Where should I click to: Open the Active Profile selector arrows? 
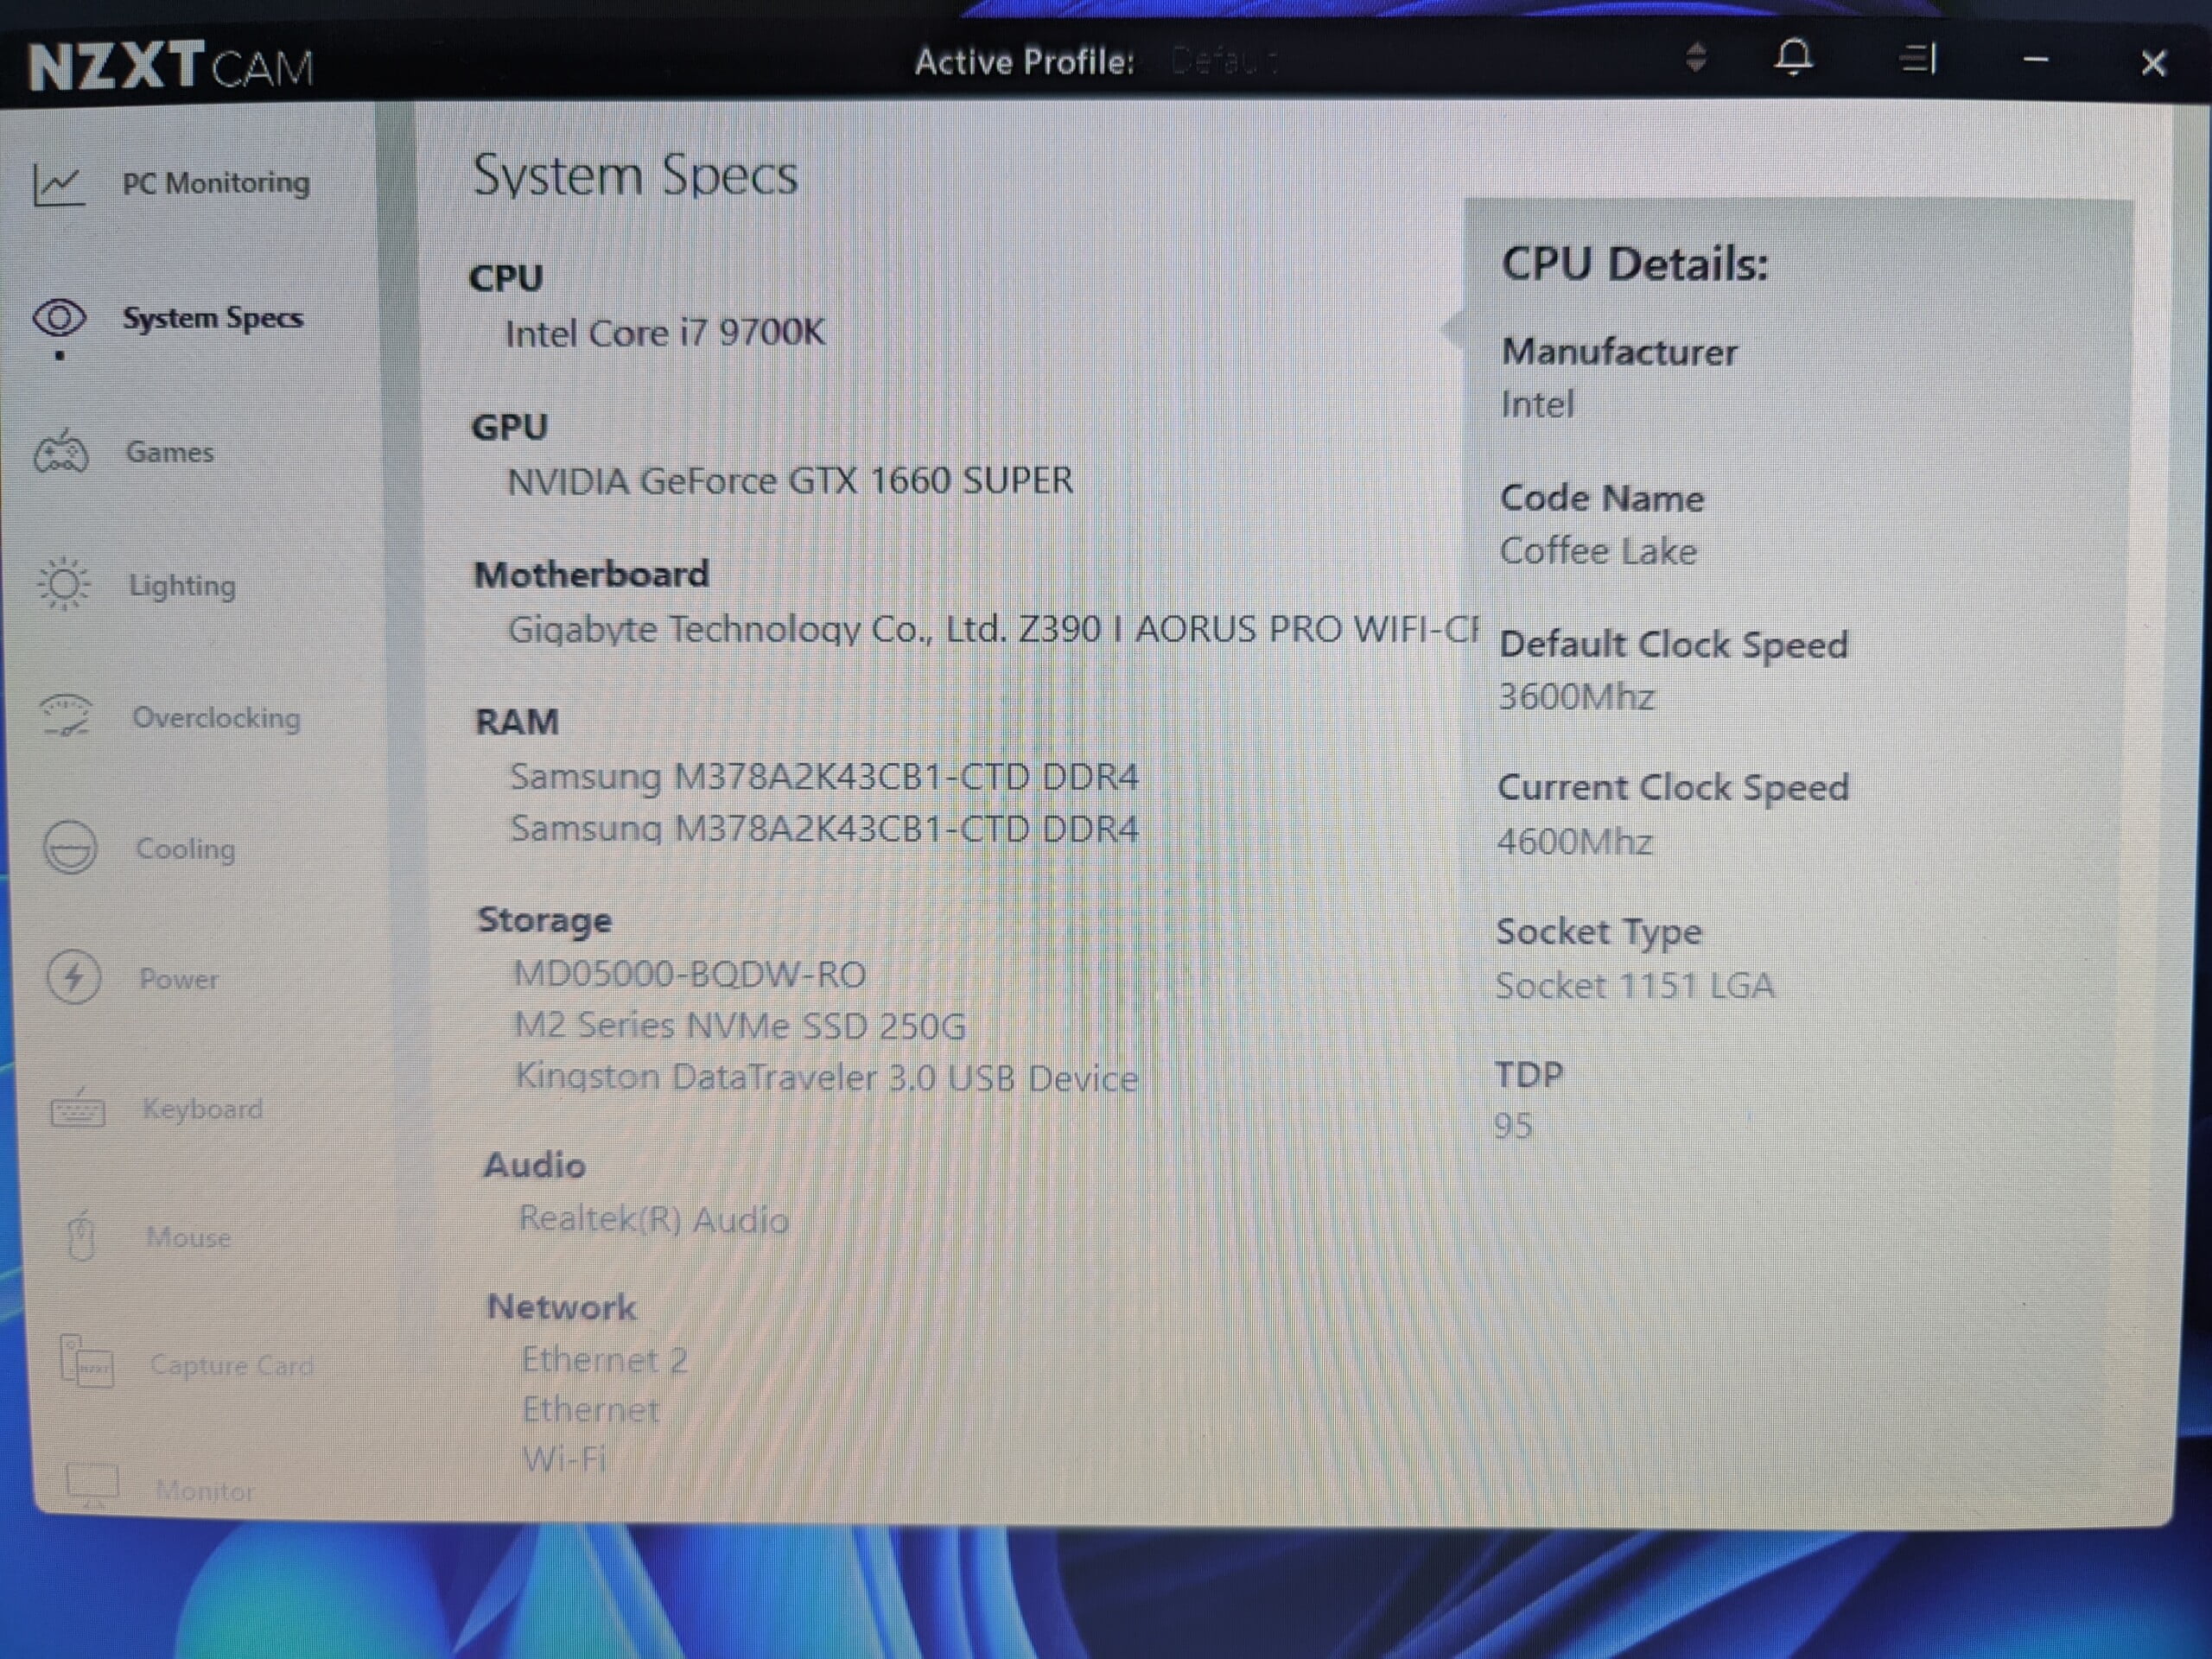pos(1696,57)
